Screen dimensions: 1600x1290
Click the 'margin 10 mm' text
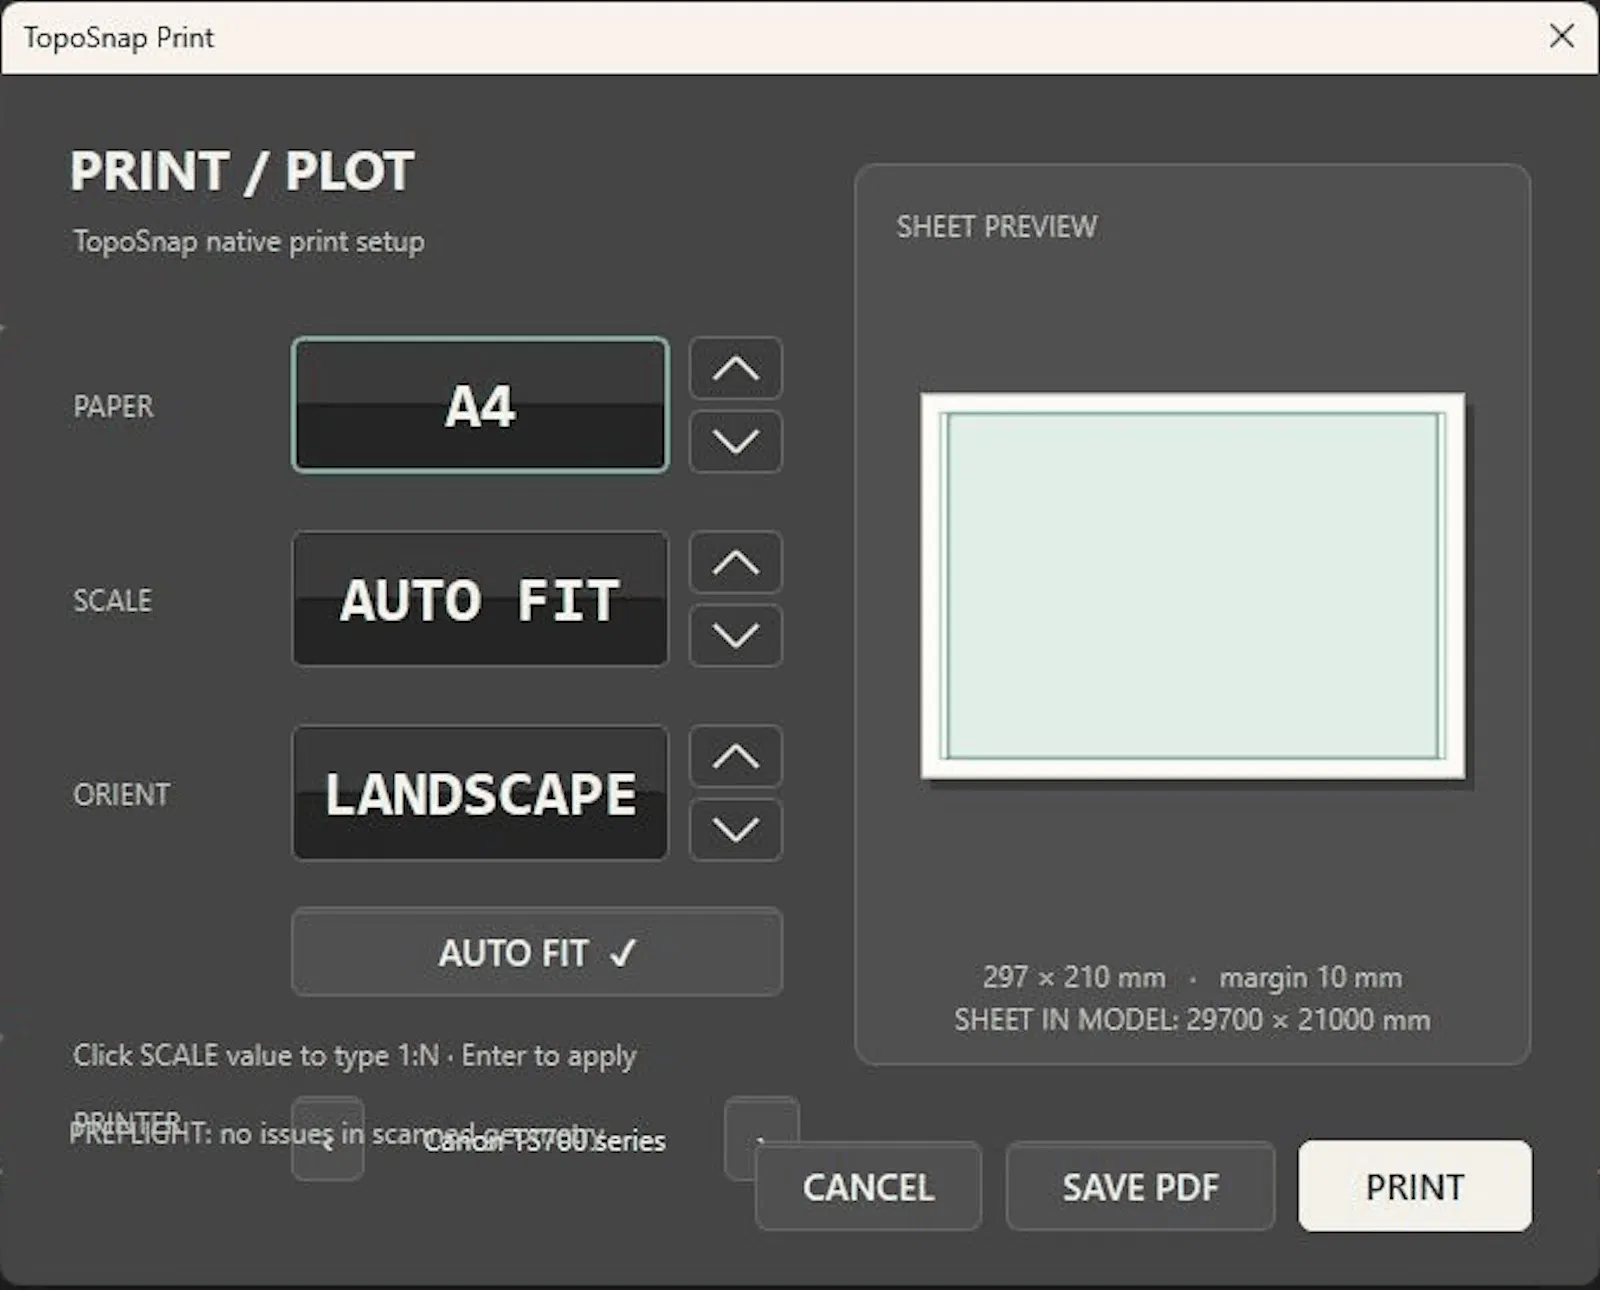tap(1310, 977)
